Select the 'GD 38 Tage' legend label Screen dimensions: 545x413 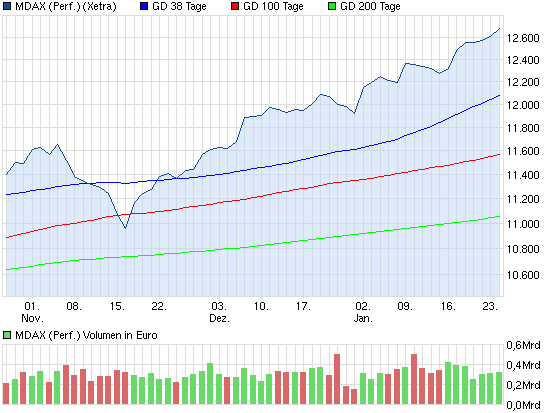coord(179,6)
